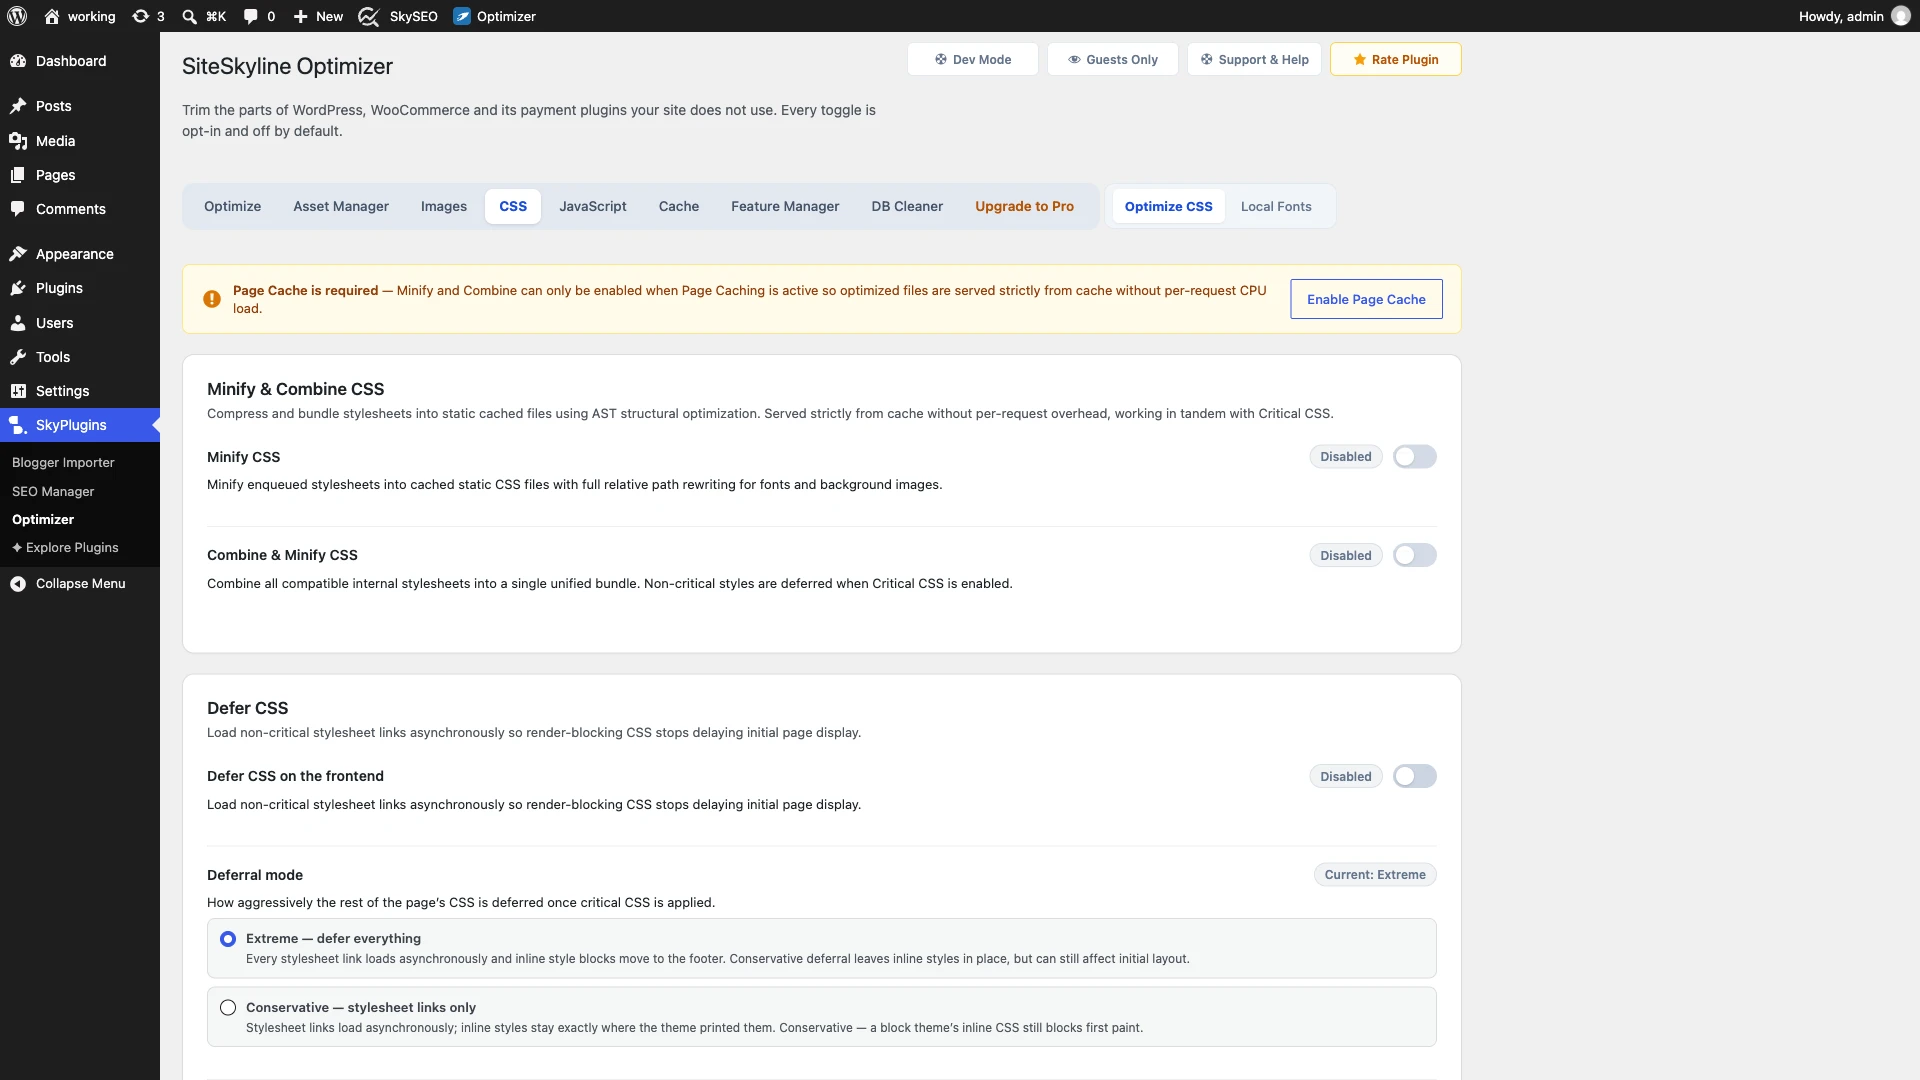Click the Guests Only button
The width and height of the screenshot is (1920, 1080).
(1113, 59)
